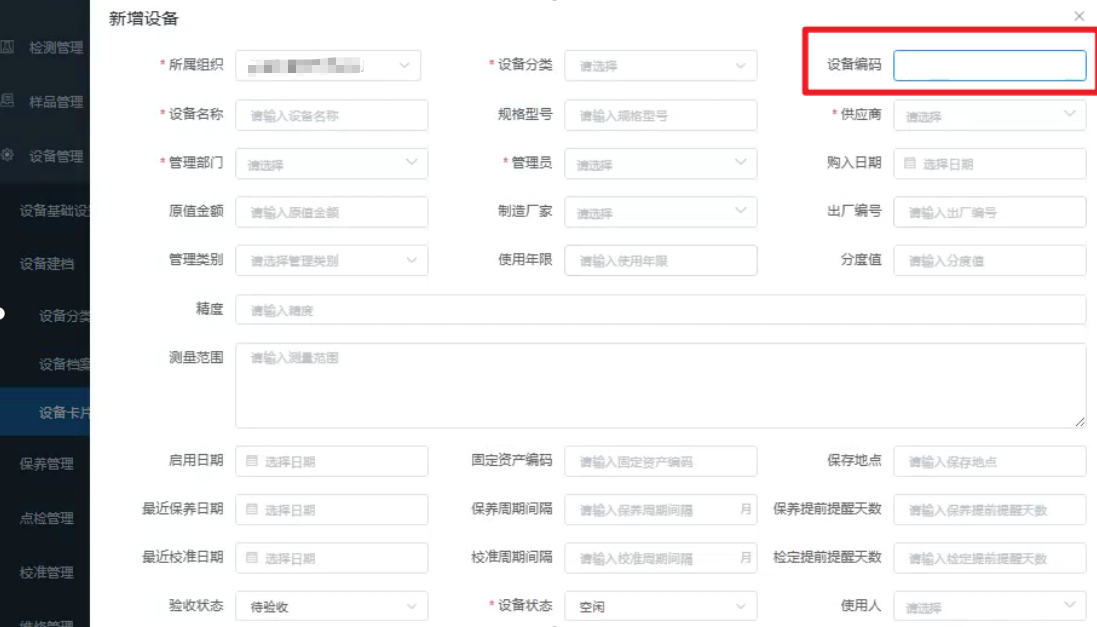
Task: Close the 新增设备 dialog
Action: pyautogui.click(x=1079, y=16)
